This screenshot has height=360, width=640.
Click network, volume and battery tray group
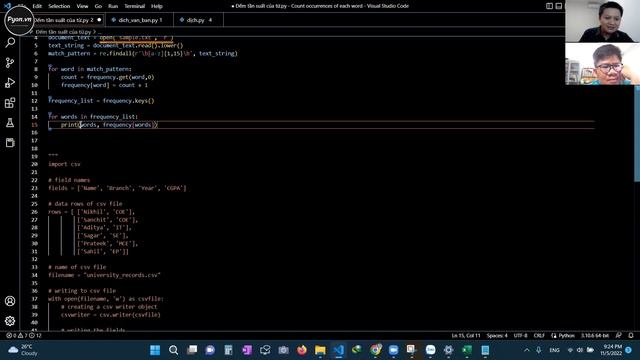[x=580, y=350]
